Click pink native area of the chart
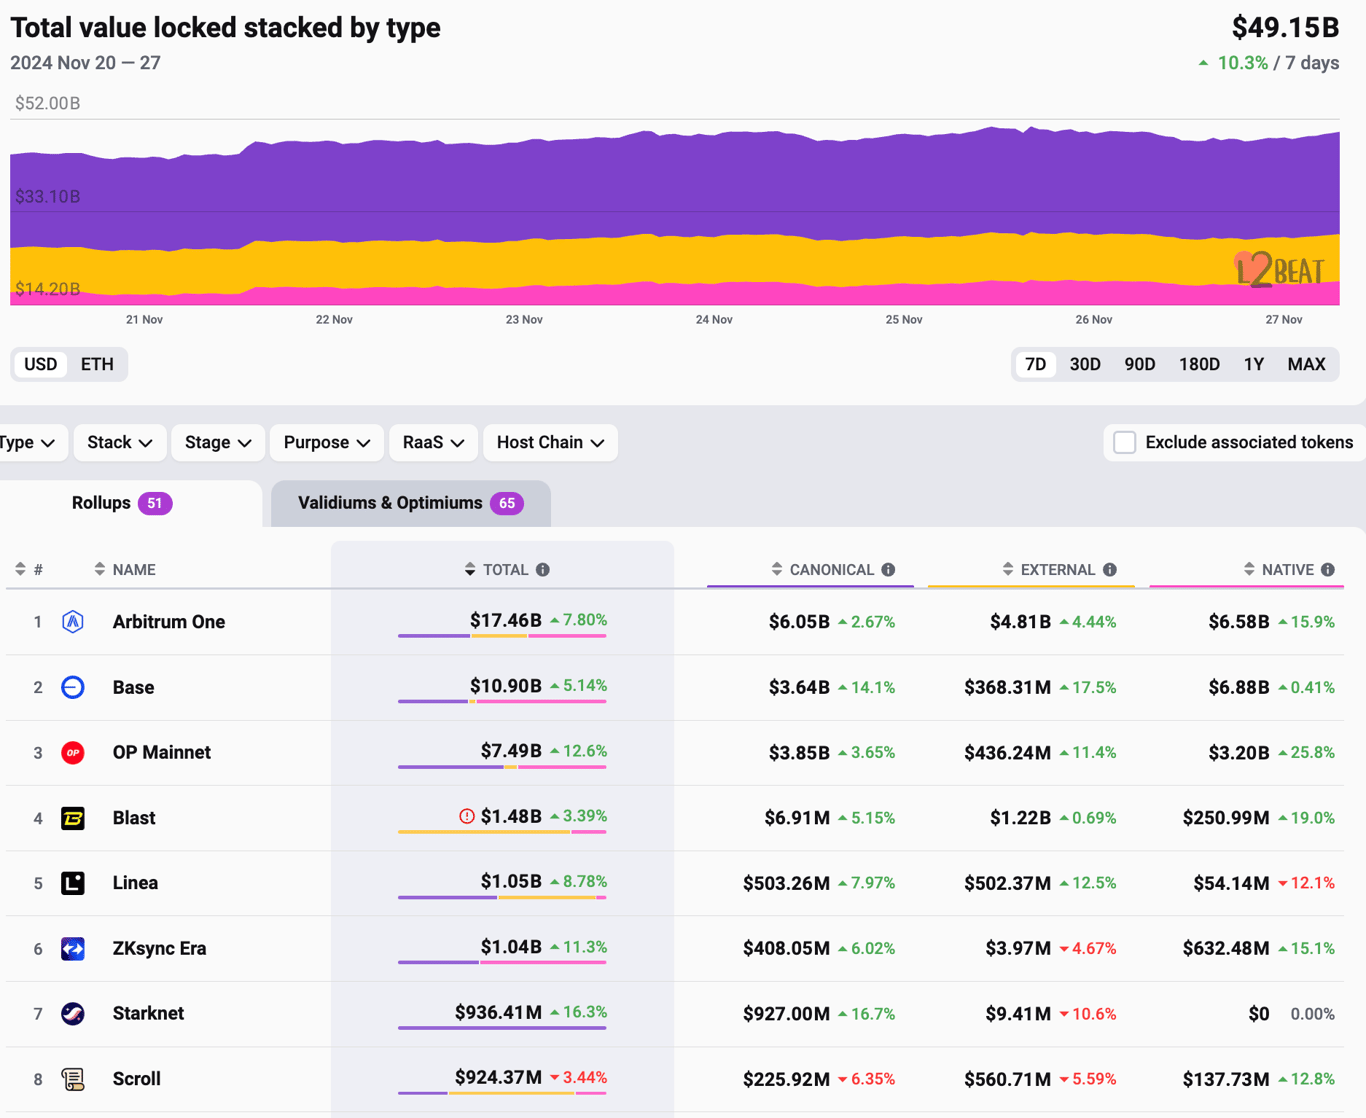The height and width of the screenshot is (1118, 1366). click(x=675, y=295)
